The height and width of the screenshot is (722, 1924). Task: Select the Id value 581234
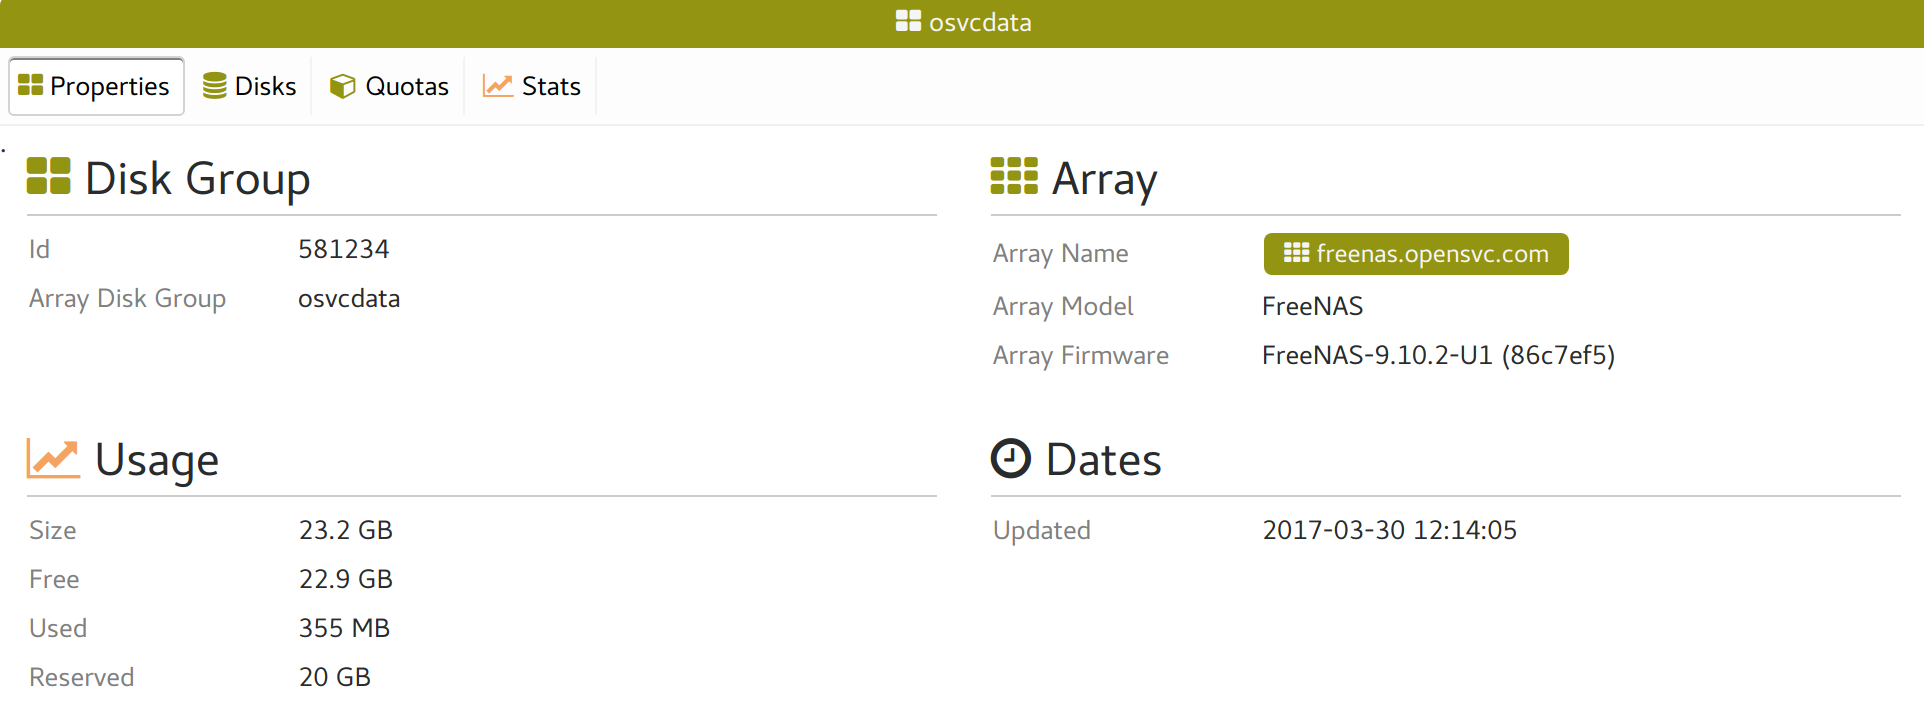[x=344, y=249]
